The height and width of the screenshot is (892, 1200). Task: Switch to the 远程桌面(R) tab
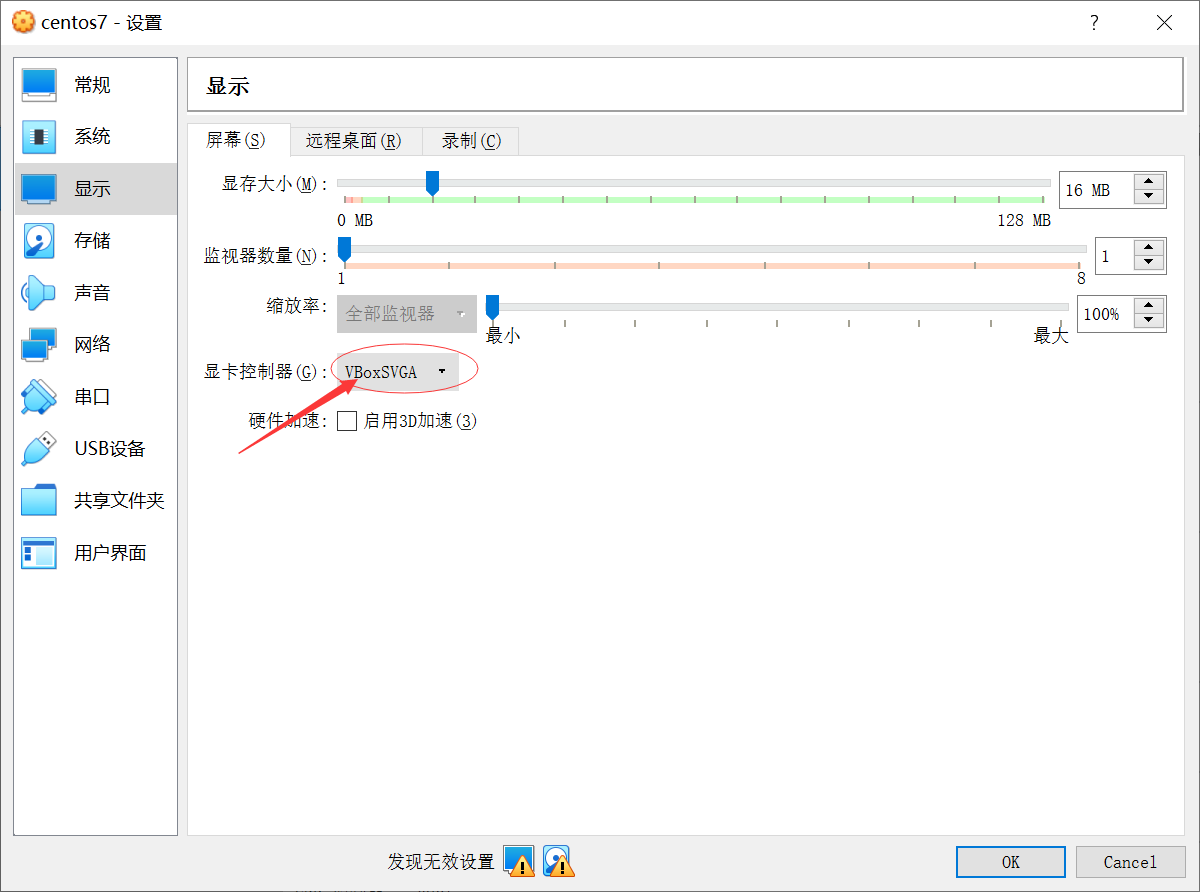coord(354,141)
